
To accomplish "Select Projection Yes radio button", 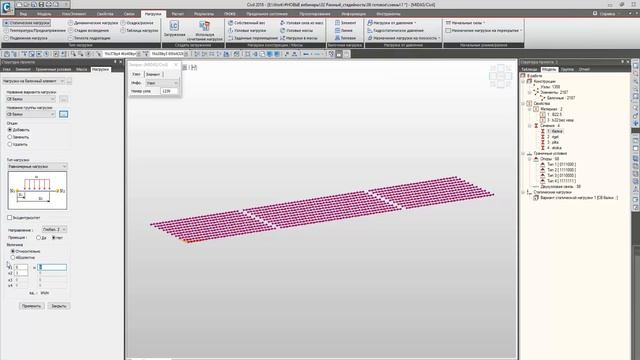I will [x=38, y=238].
